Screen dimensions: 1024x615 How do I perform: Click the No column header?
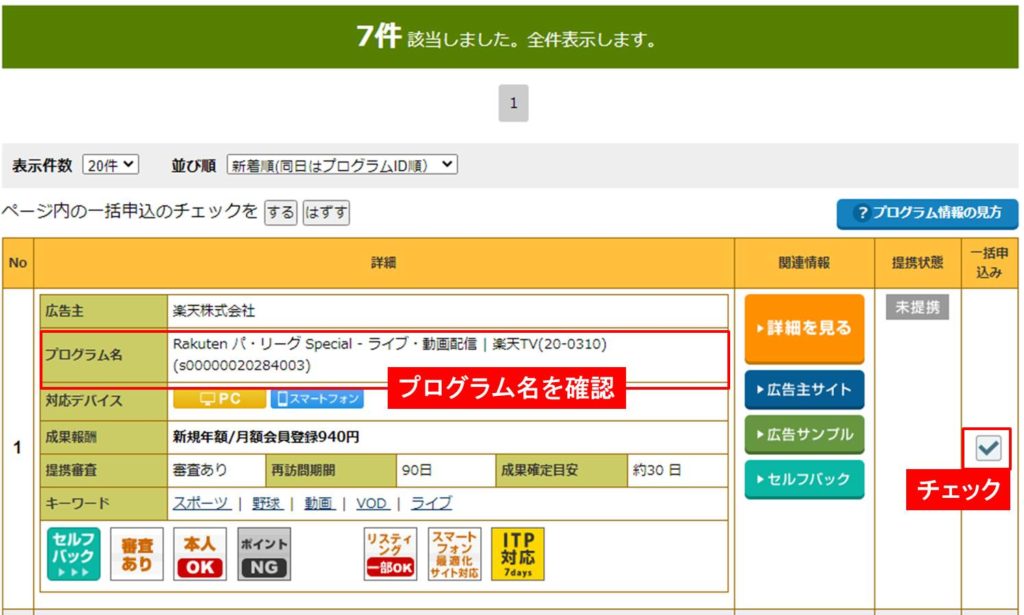pyautogui.click(x=18, y=262)
